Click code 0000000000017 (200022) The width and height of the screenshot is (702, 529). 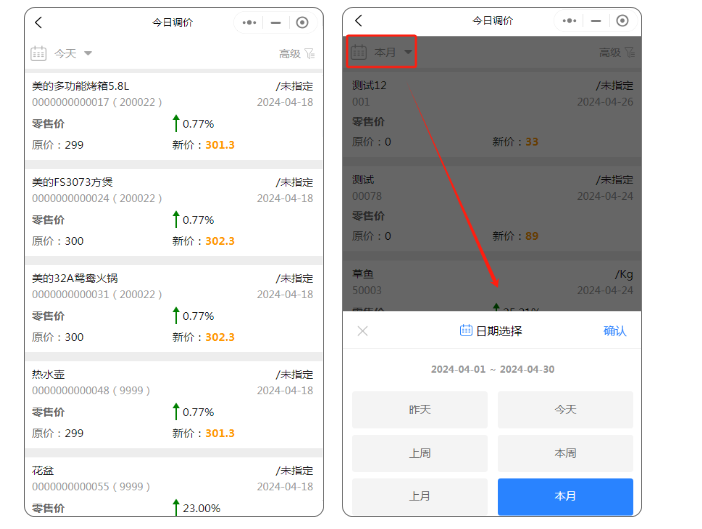click(x=97, y=102)
